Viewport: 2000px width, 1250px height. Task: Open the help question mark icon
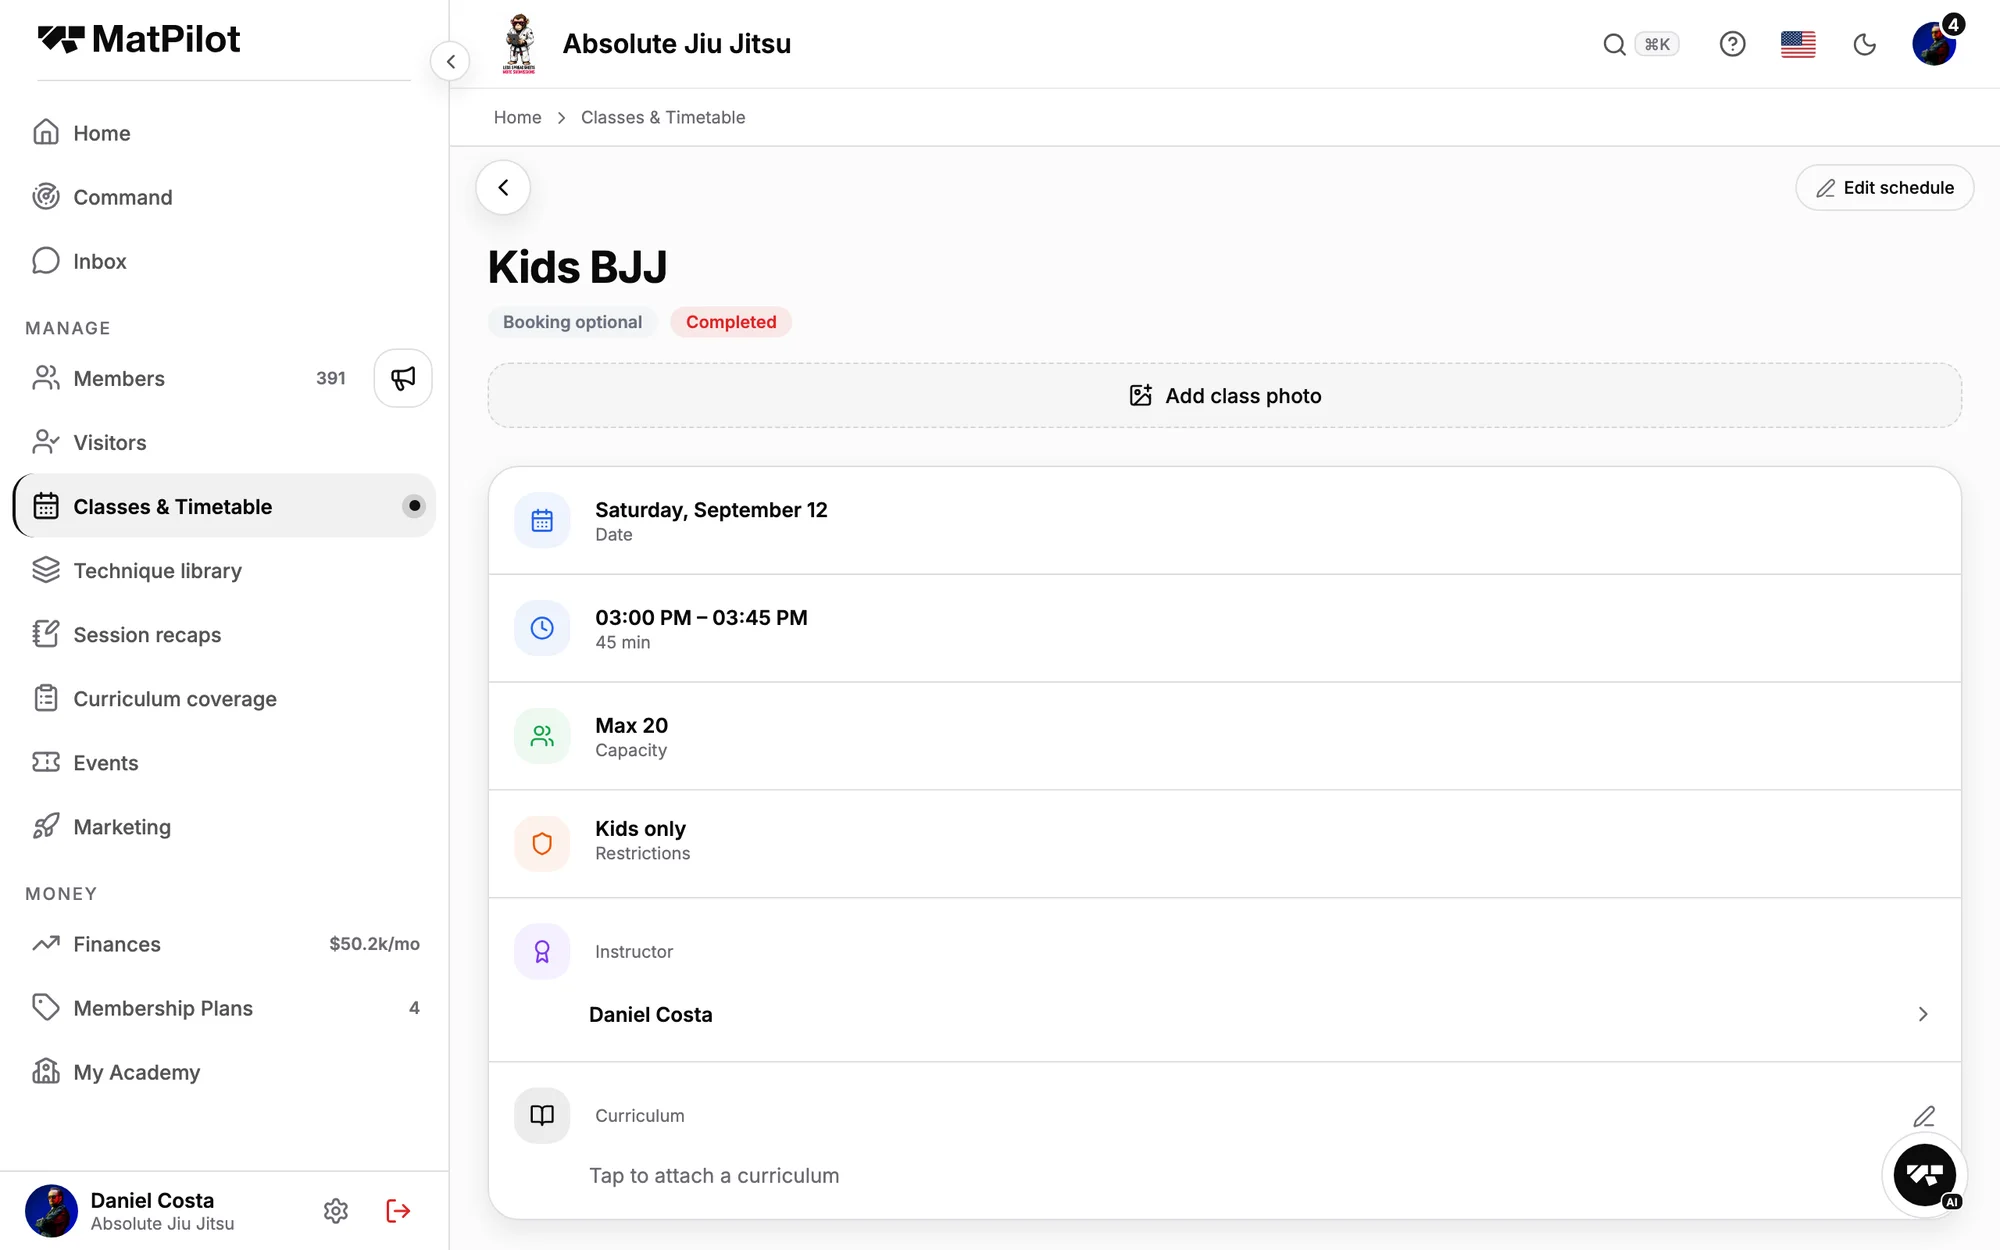point(1732,44)
